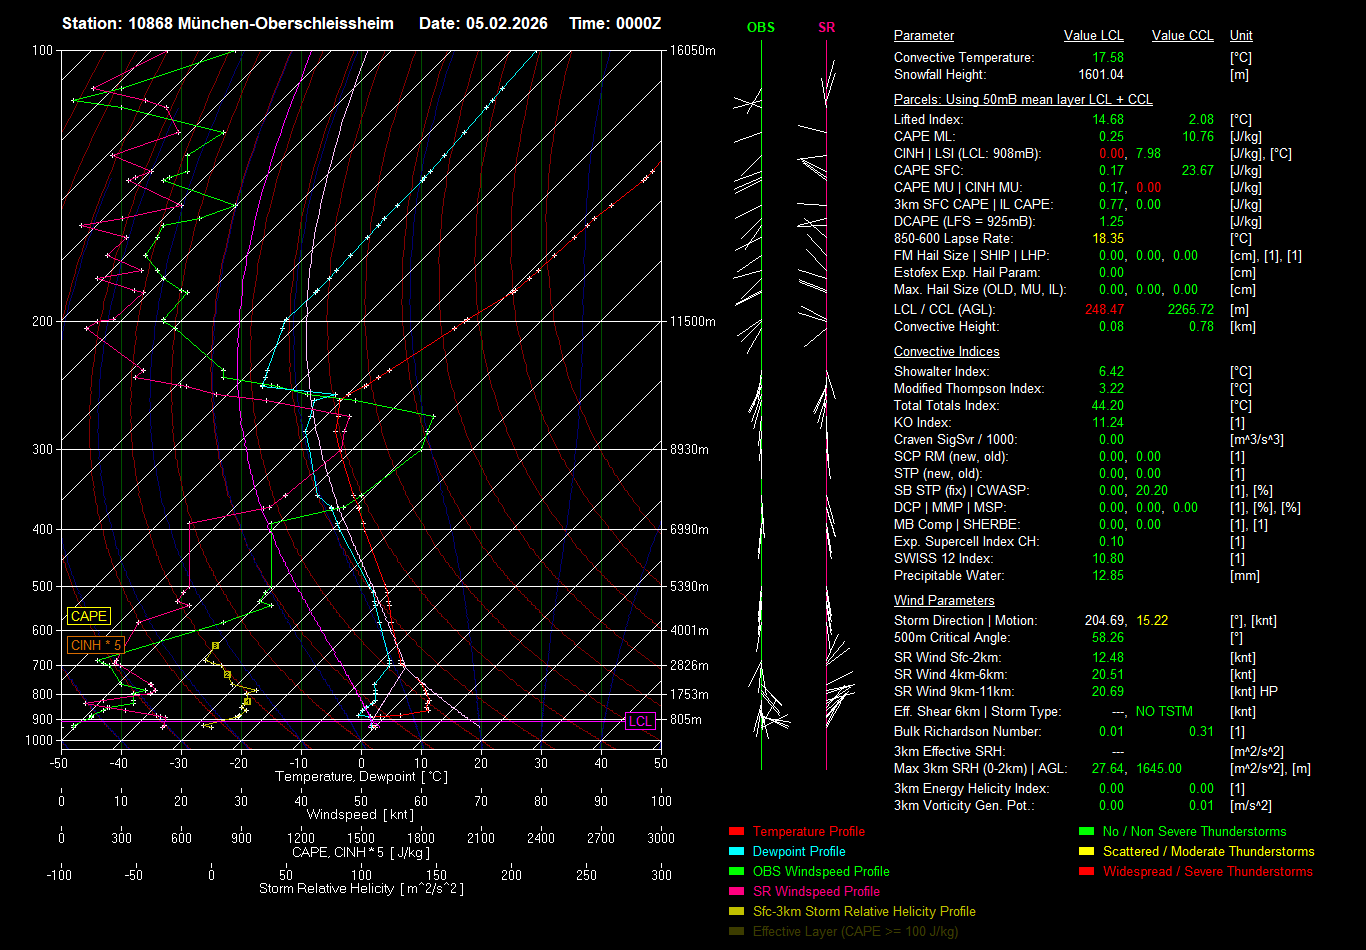The height and width of the screenshot is (950, 1366).
Task: Click the Value CCL column heading
Action: 1182,36
